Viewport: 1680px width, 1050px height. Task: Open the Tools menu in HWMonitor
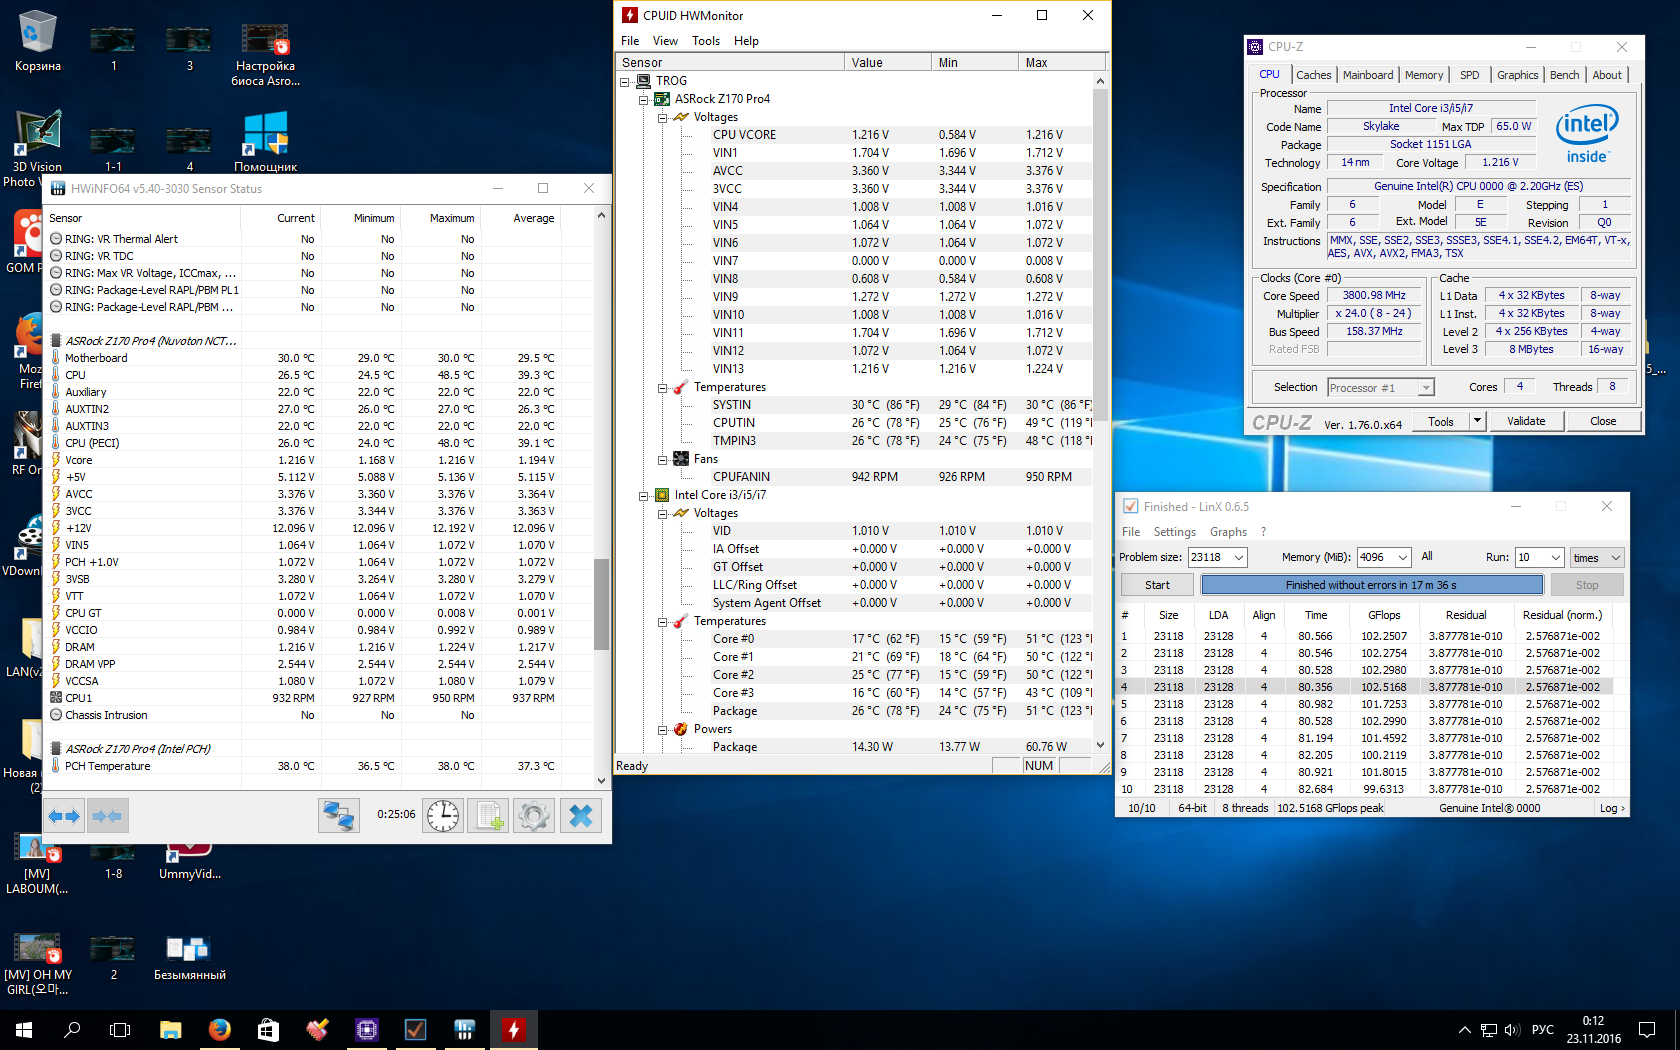point(705,41)
